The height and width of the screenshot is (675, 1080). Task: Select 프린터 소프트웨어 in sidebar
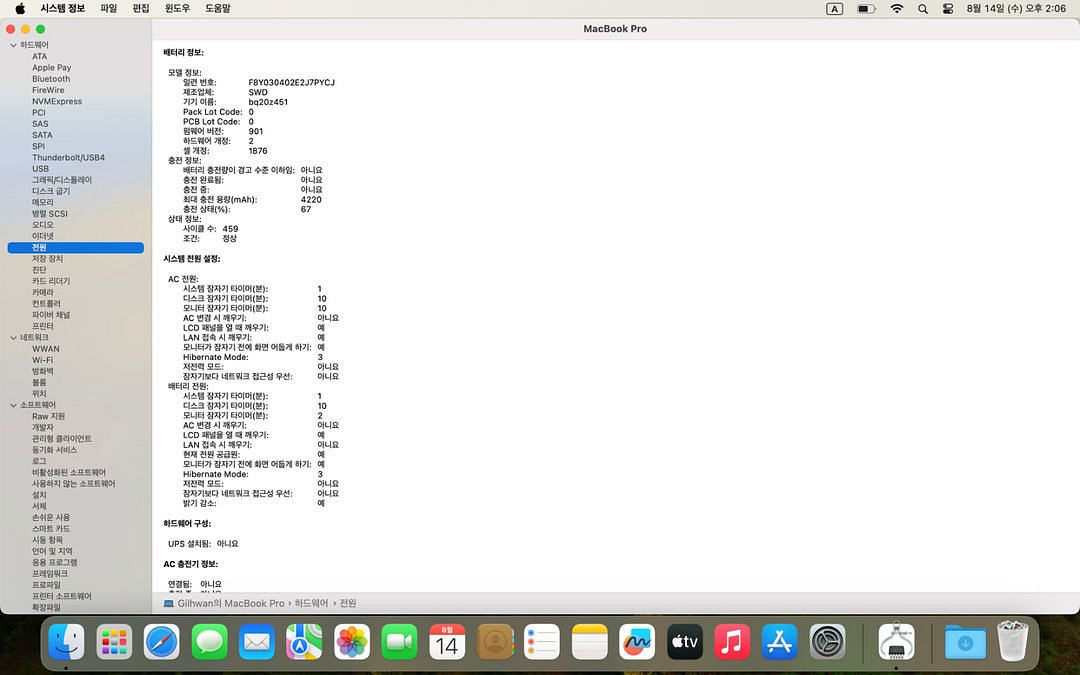point(62,596)
